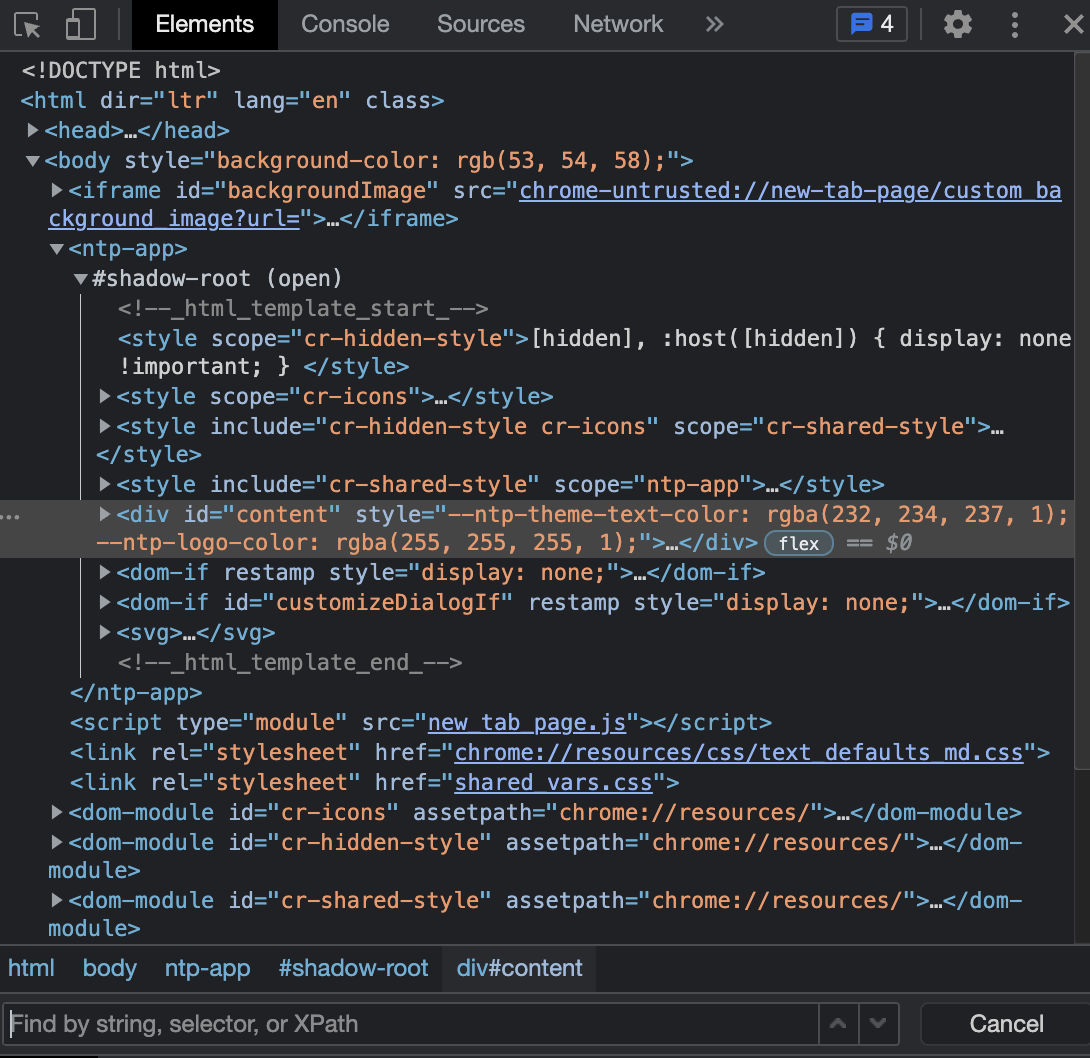Open the Console drawer with 4 messages
Screen dimensions: 1090x1058
point(871,24)
